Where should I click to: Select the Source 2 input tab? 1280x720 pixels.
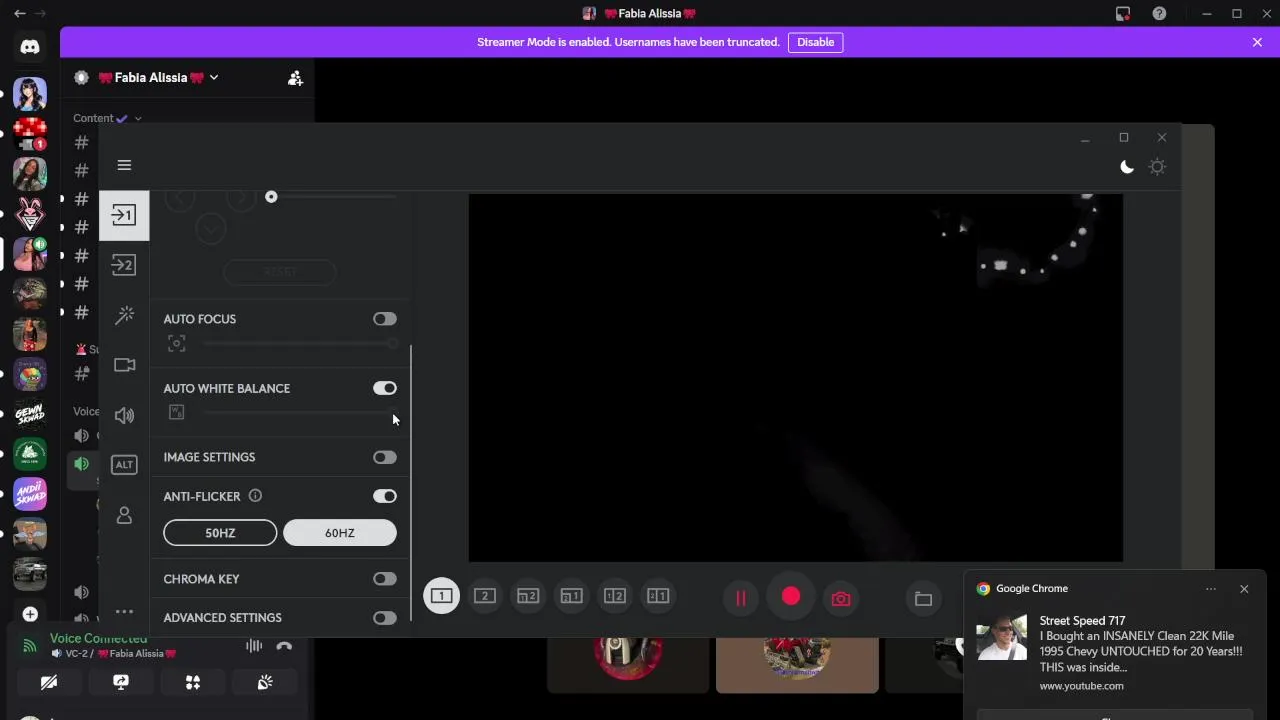(124, 265)
